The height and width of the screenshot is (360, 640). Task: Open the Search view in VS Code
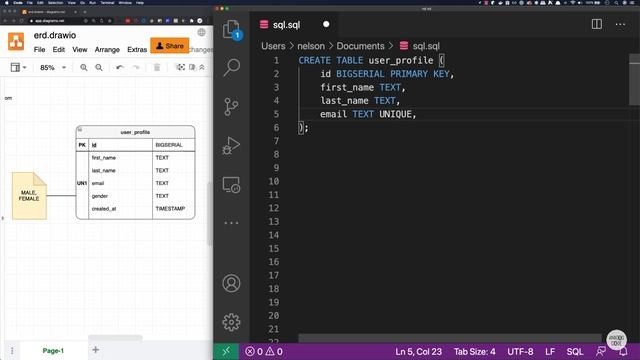(x=231, y=67)
